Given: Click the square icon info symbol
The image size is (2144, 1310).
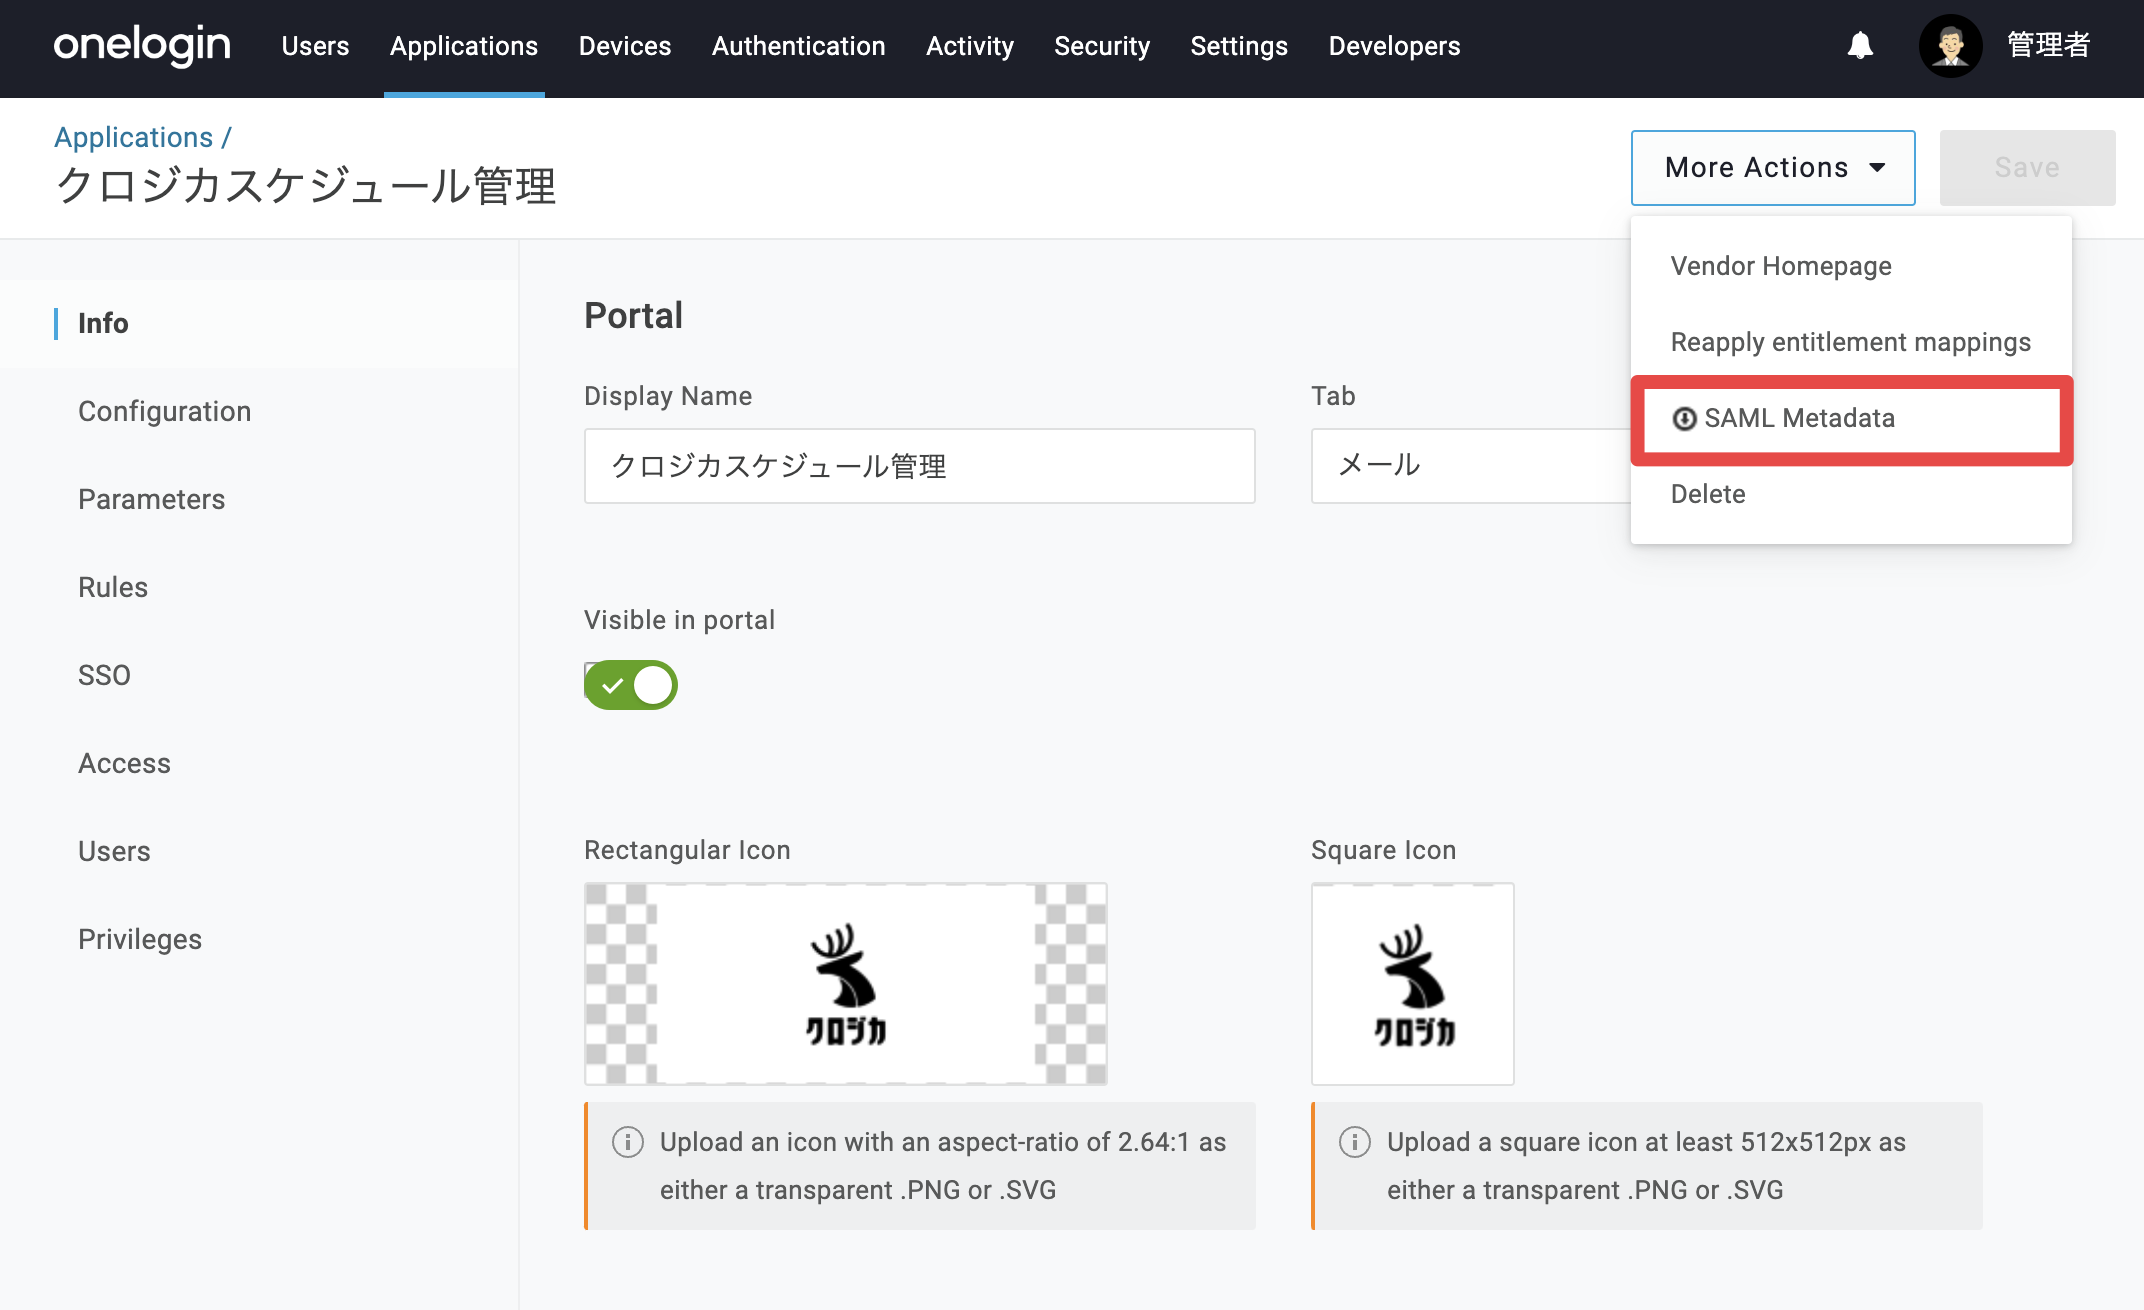Looking at the screenshot, I should pos(1354,1142).
